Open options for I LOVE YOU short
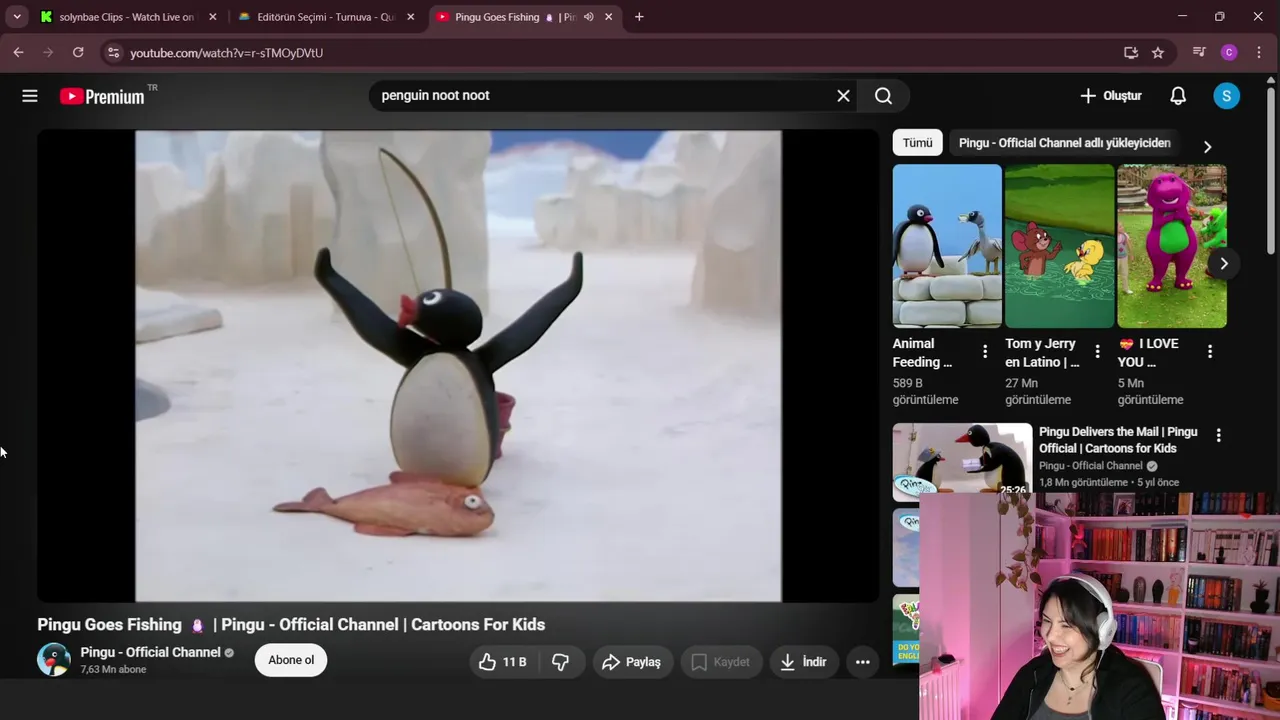The height and width of the screenshot is (720, 1280). [x=1210, y=352]
